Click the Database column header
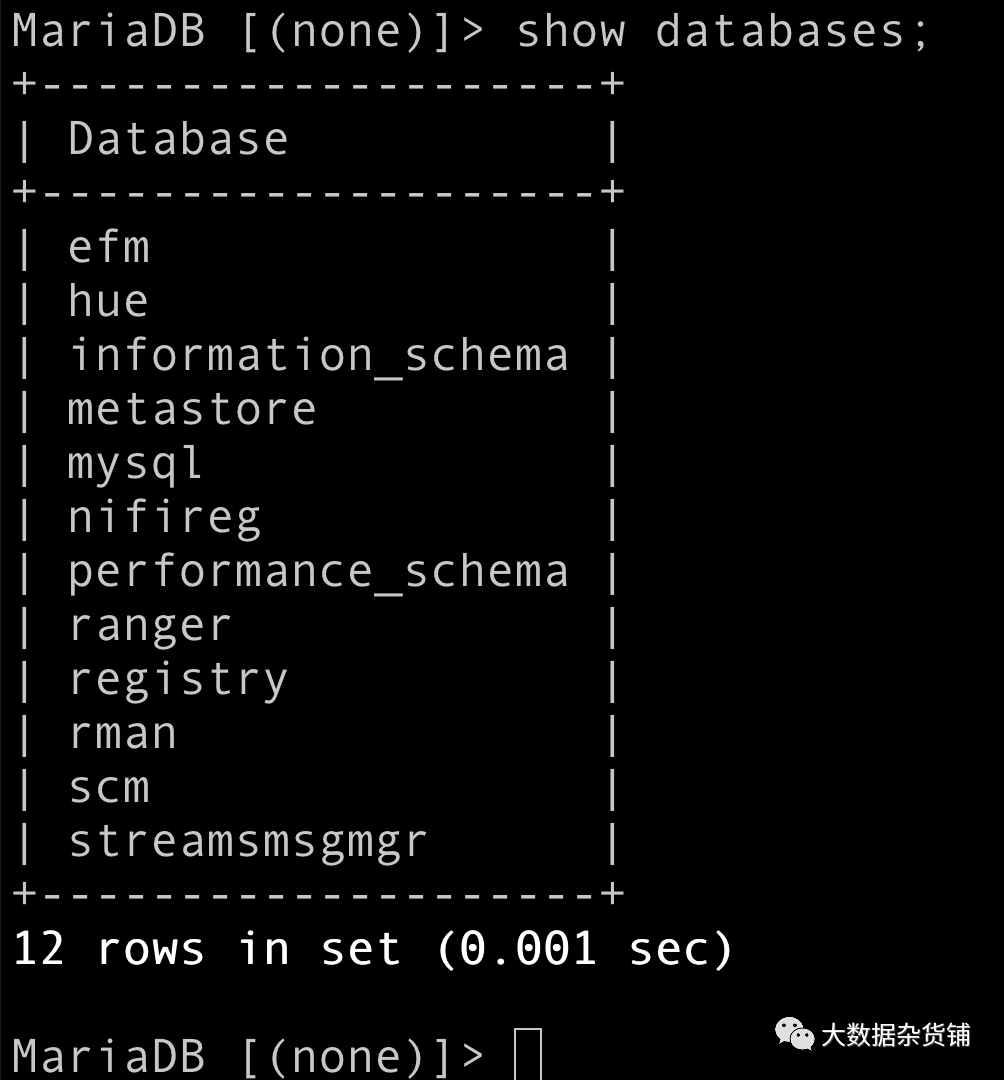 point(178,138)
